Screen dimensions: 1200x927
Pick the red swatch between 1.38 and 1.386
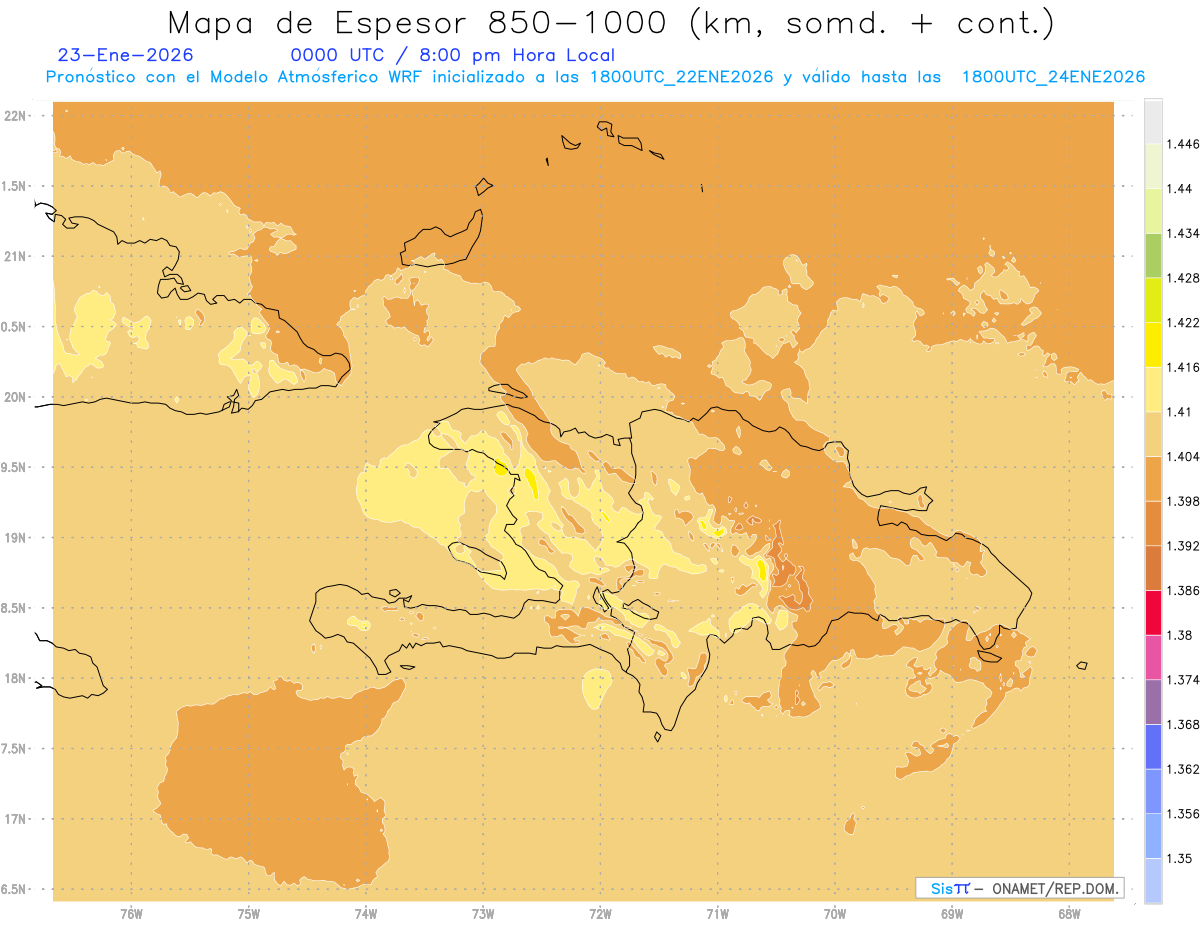[x=1153, y=612]
